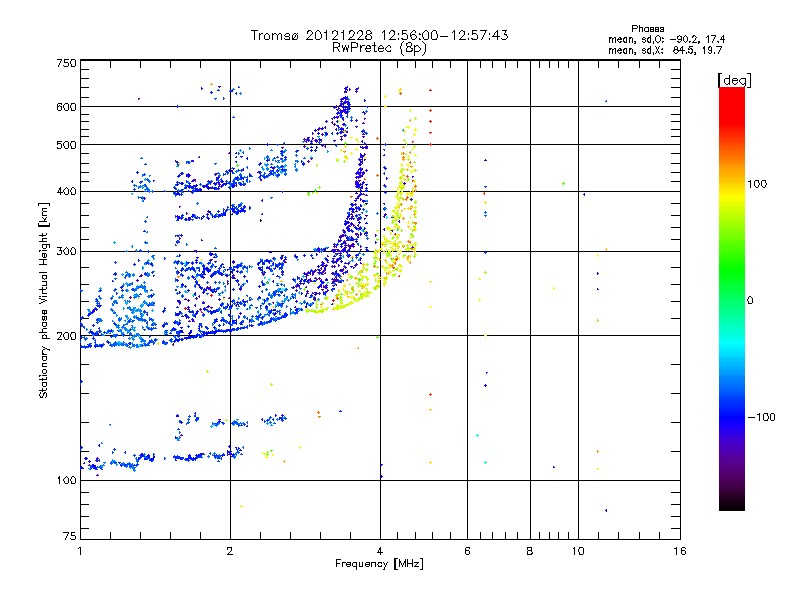Click the y-axis tick label '750'
The width and height of the screenshot is (800, 600).
click(66, 63)
